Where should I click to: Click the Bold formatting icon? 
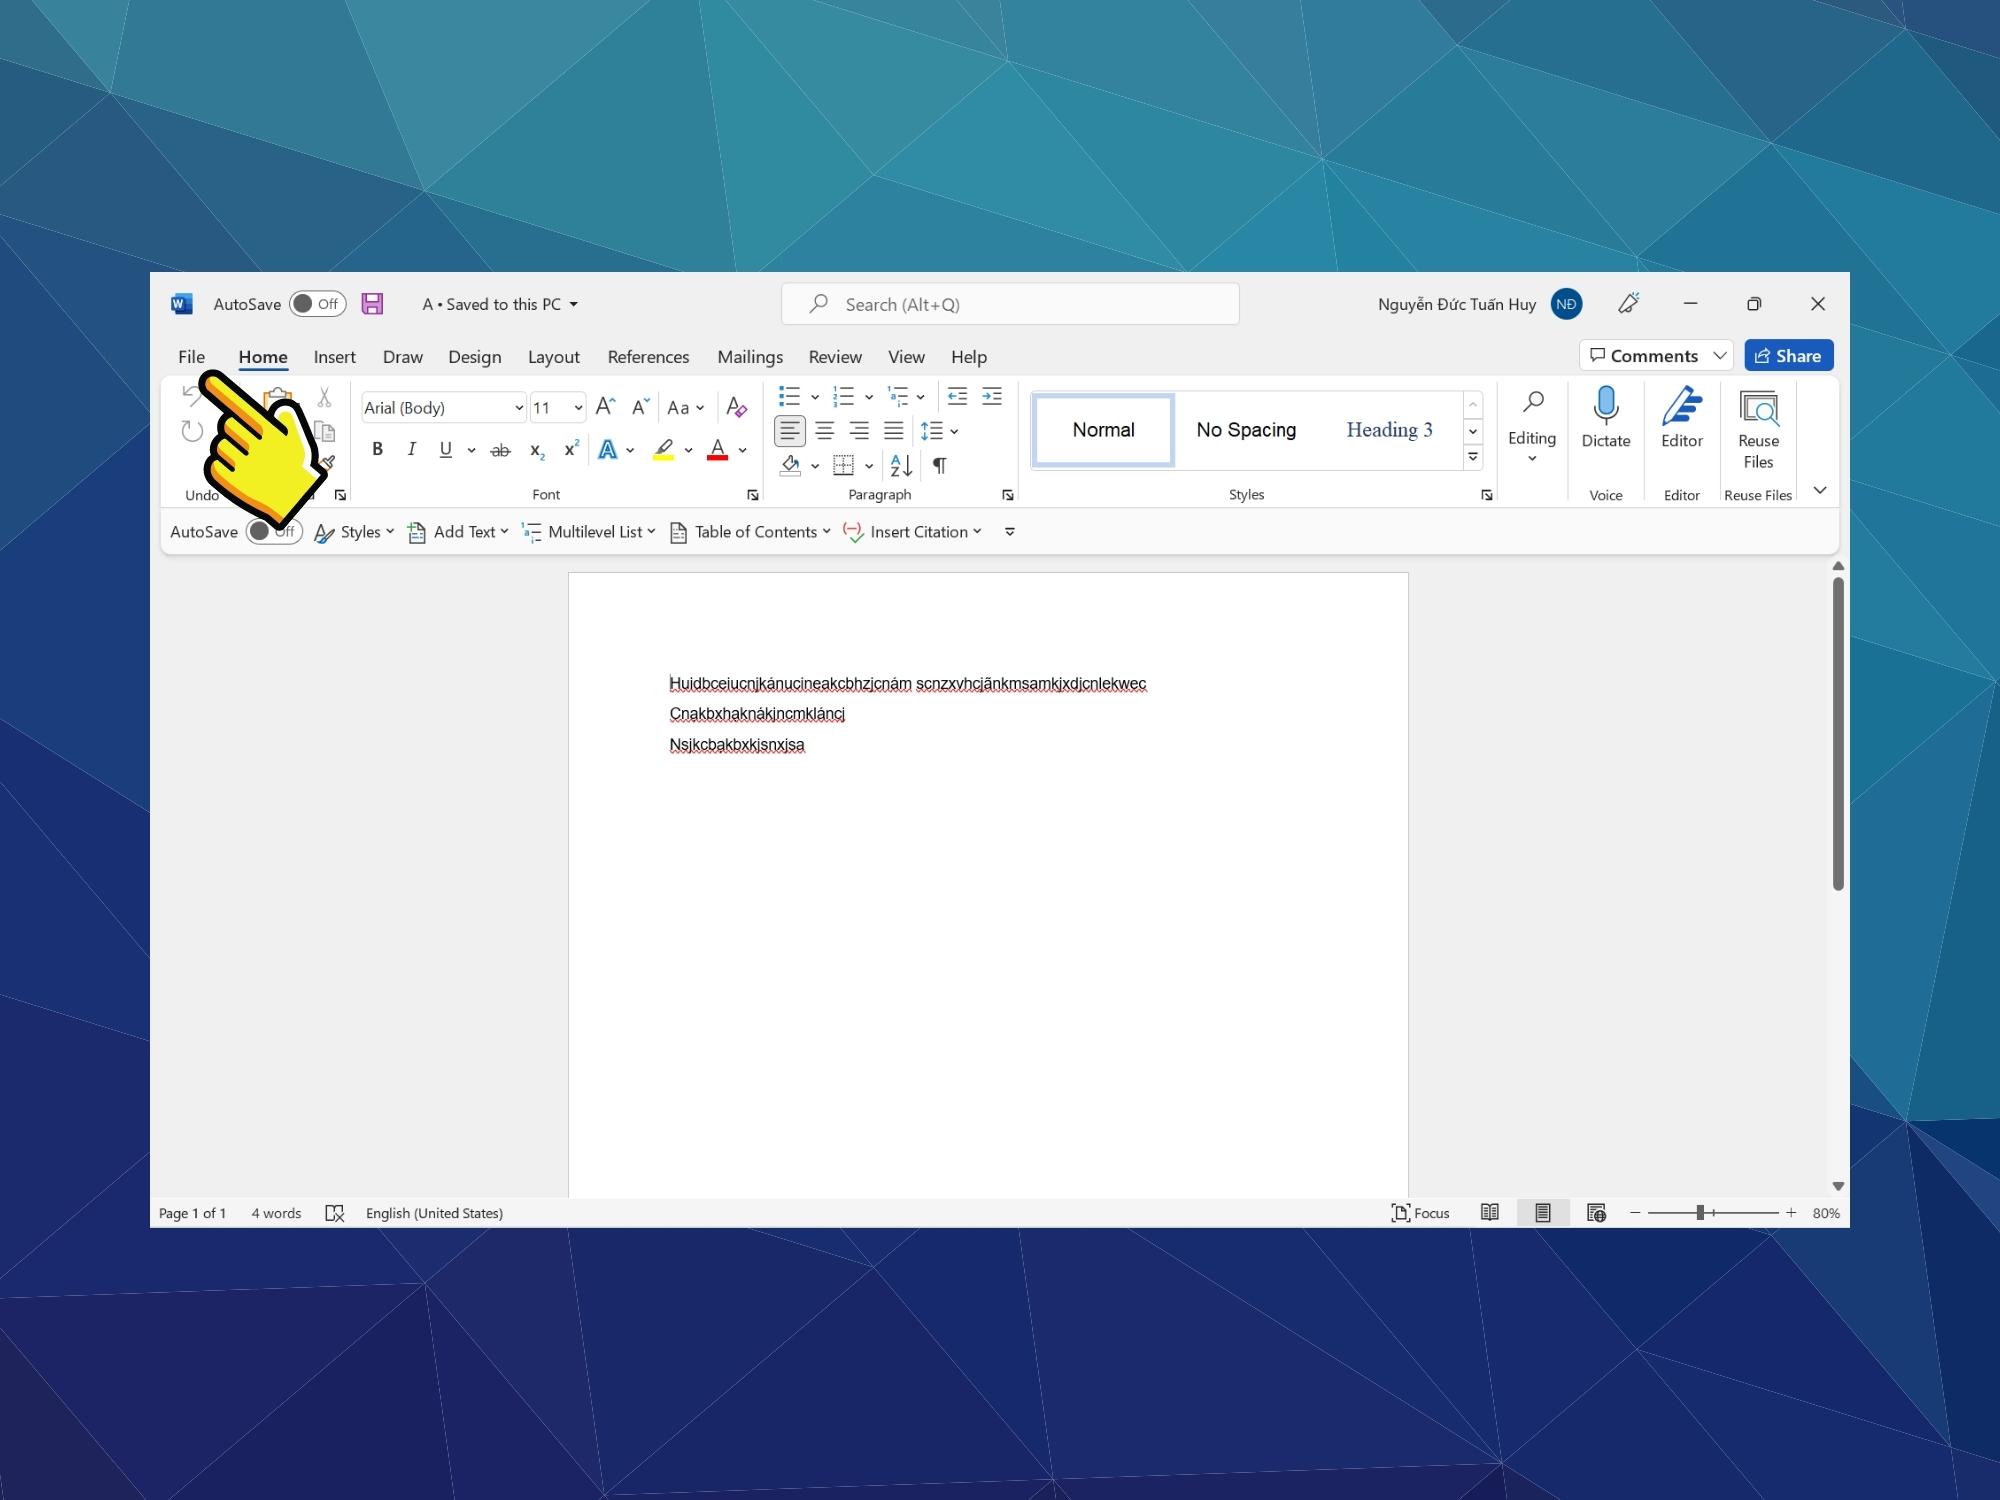click(375, 451)
